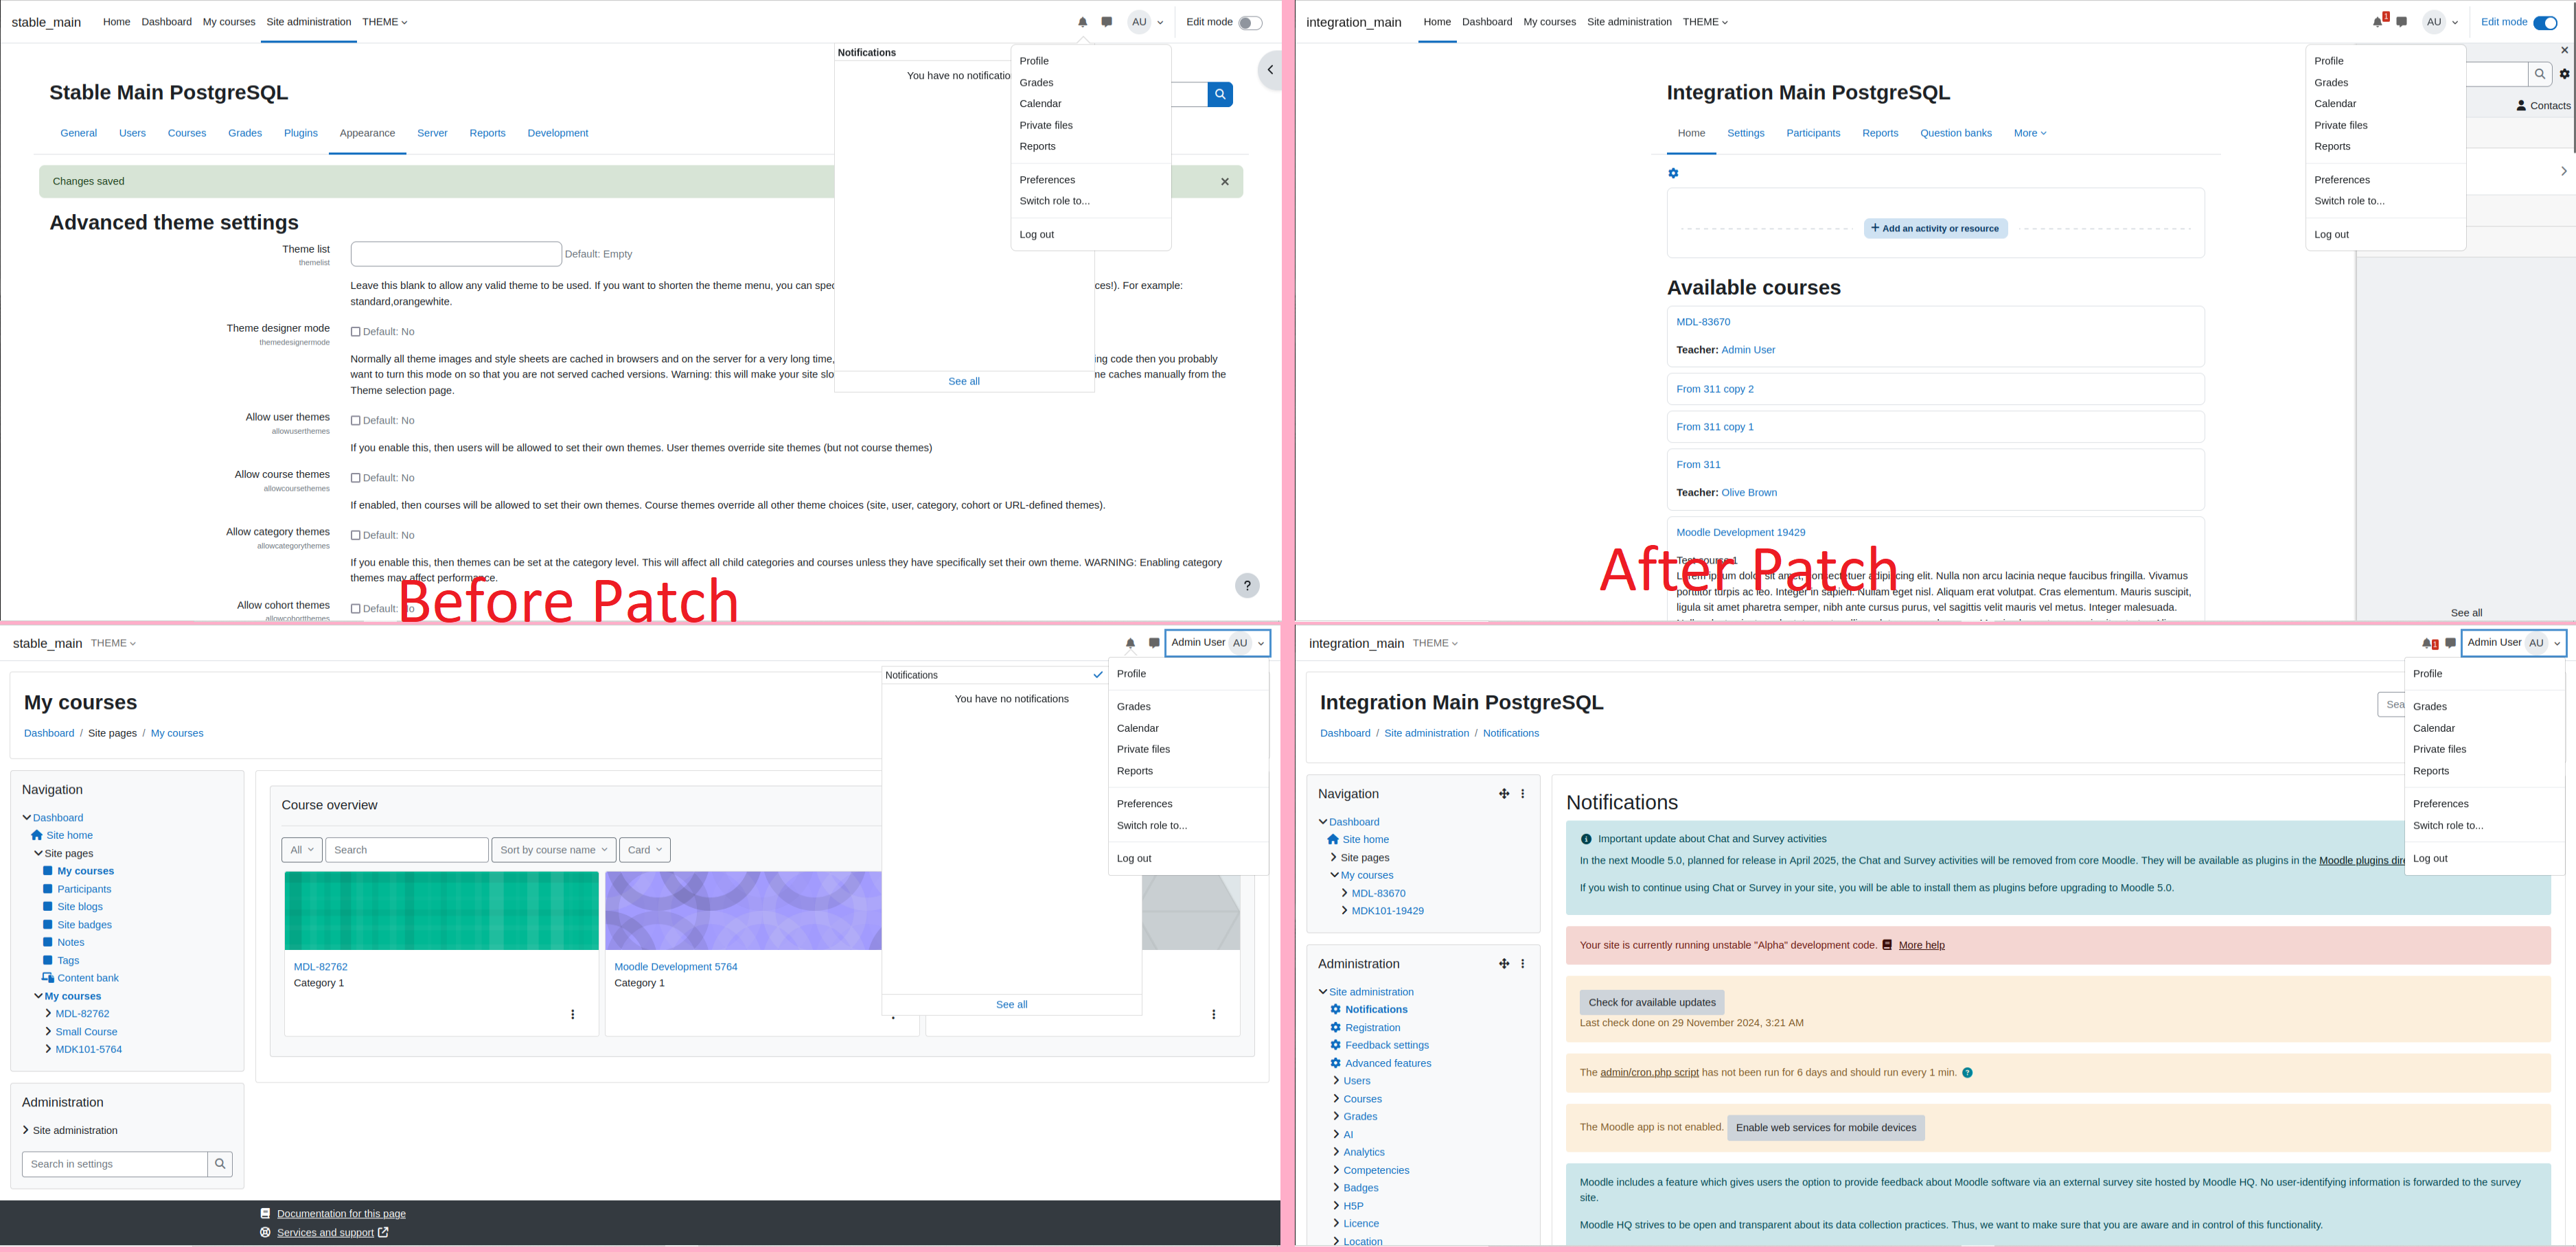2576x1252 pixels.
Task: Enable Allow user themes checkbox
Action: (355, 421)
